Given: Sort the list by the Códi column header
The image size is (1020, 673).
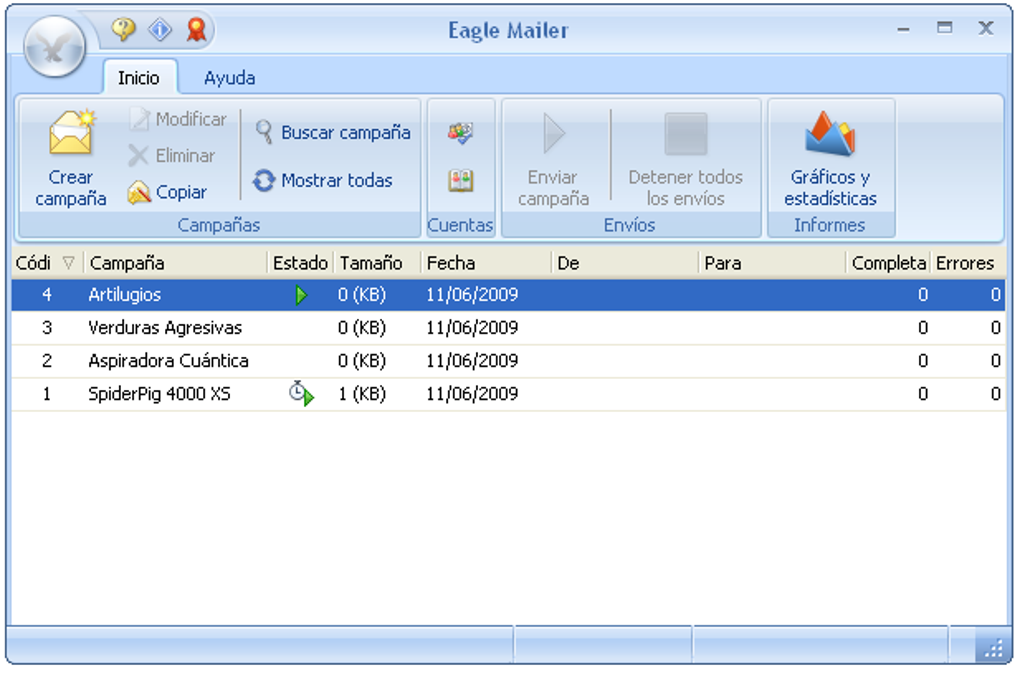Looking at the screenshot, I should 47,263.
